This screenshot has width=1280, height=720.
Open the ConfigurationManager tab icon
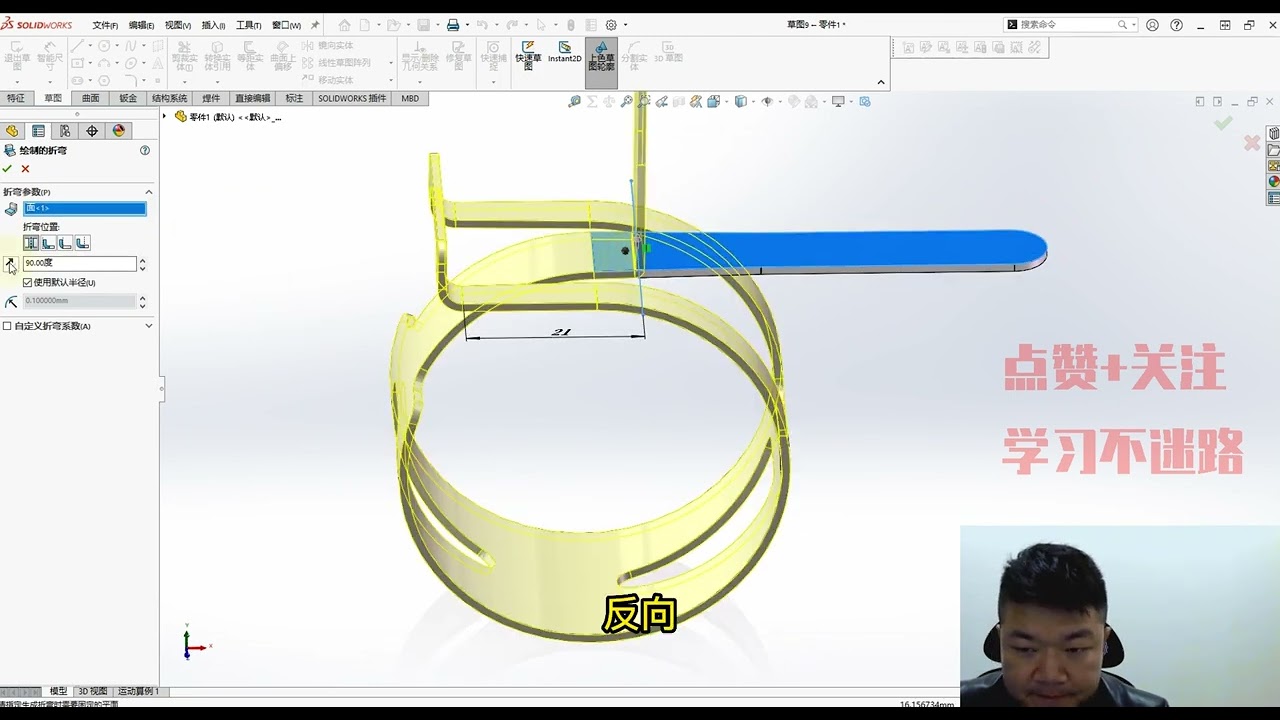[65, 131]
